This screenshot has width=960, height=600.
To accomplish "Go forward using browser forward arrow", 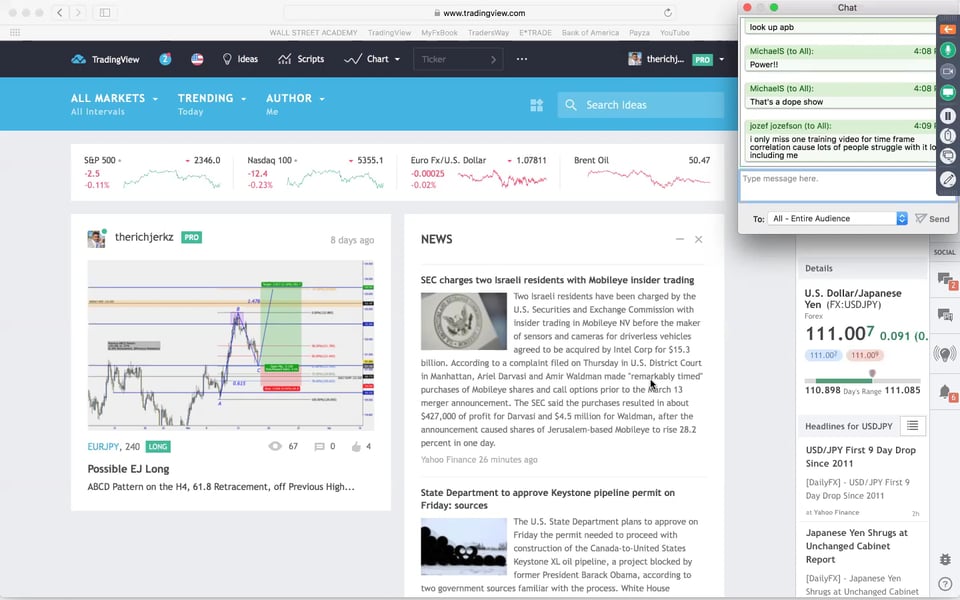I will pos(78,12).
